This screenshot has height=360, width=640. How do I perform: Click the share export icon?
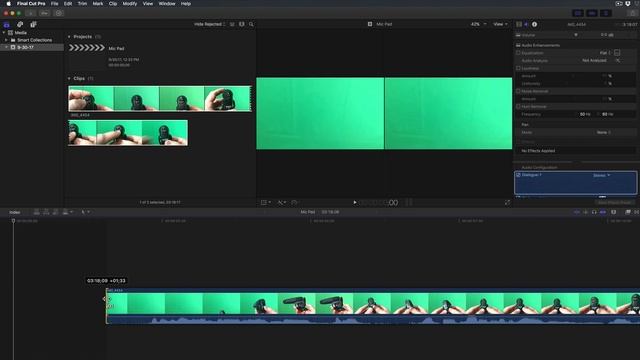click(x=634, y=13)
